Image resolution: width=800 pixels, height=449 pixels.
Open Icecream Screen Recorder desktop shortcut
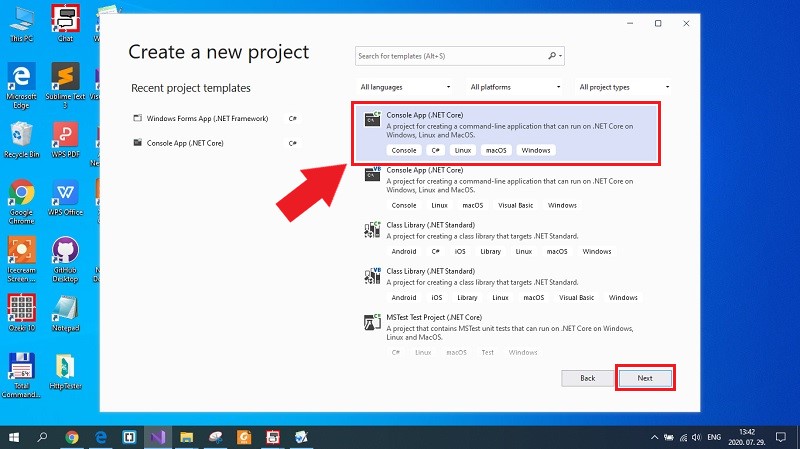pos(21,260)
